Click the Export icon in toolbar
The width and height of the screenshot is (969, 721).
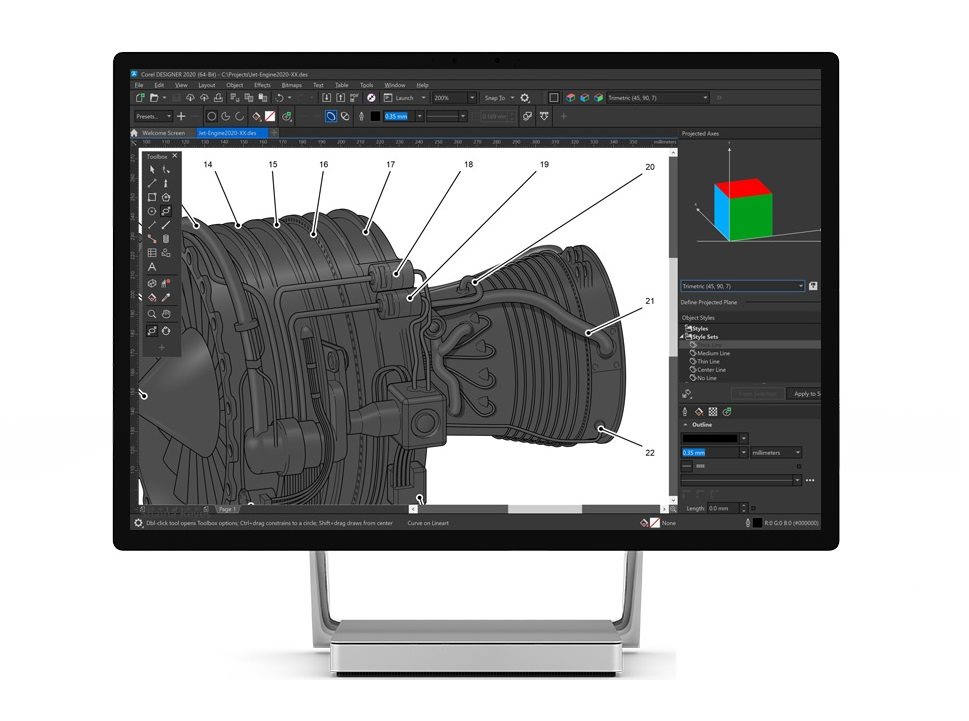340,98
